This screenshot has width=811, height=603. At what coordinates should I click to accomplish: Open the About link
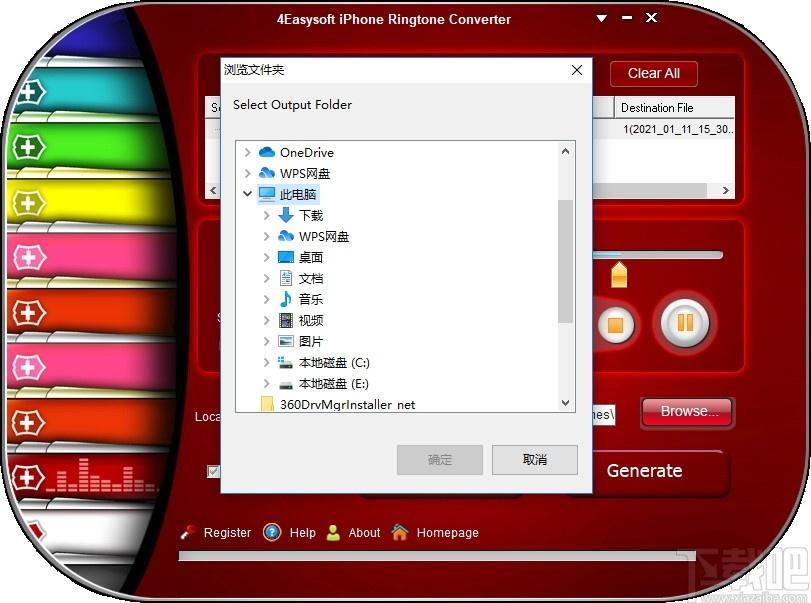click(x=364, y=533)
